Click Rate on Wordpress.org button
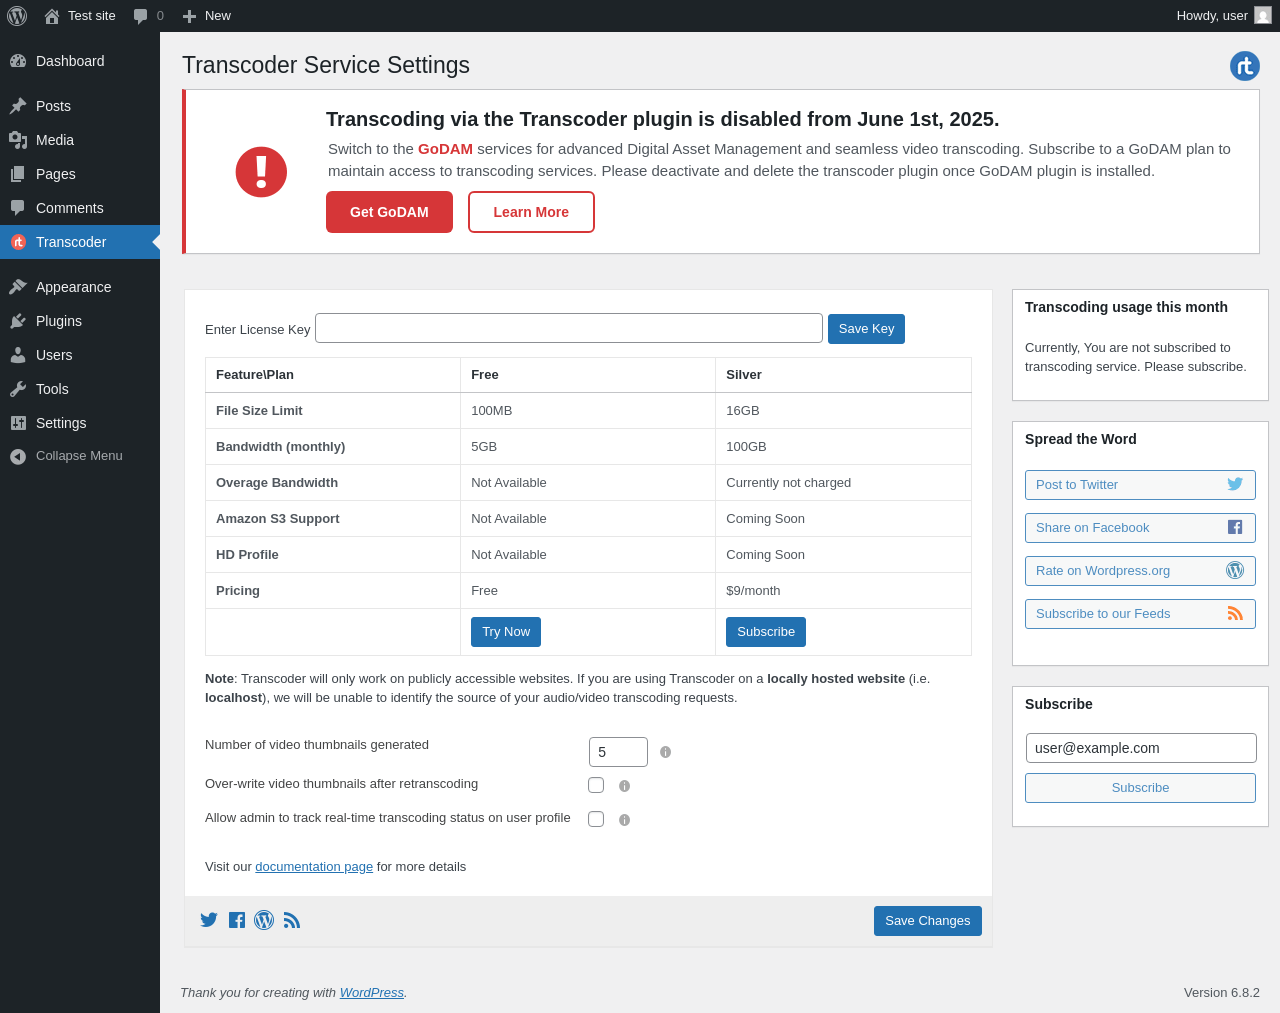The image size is (1280, 1013). (1140, 571)
